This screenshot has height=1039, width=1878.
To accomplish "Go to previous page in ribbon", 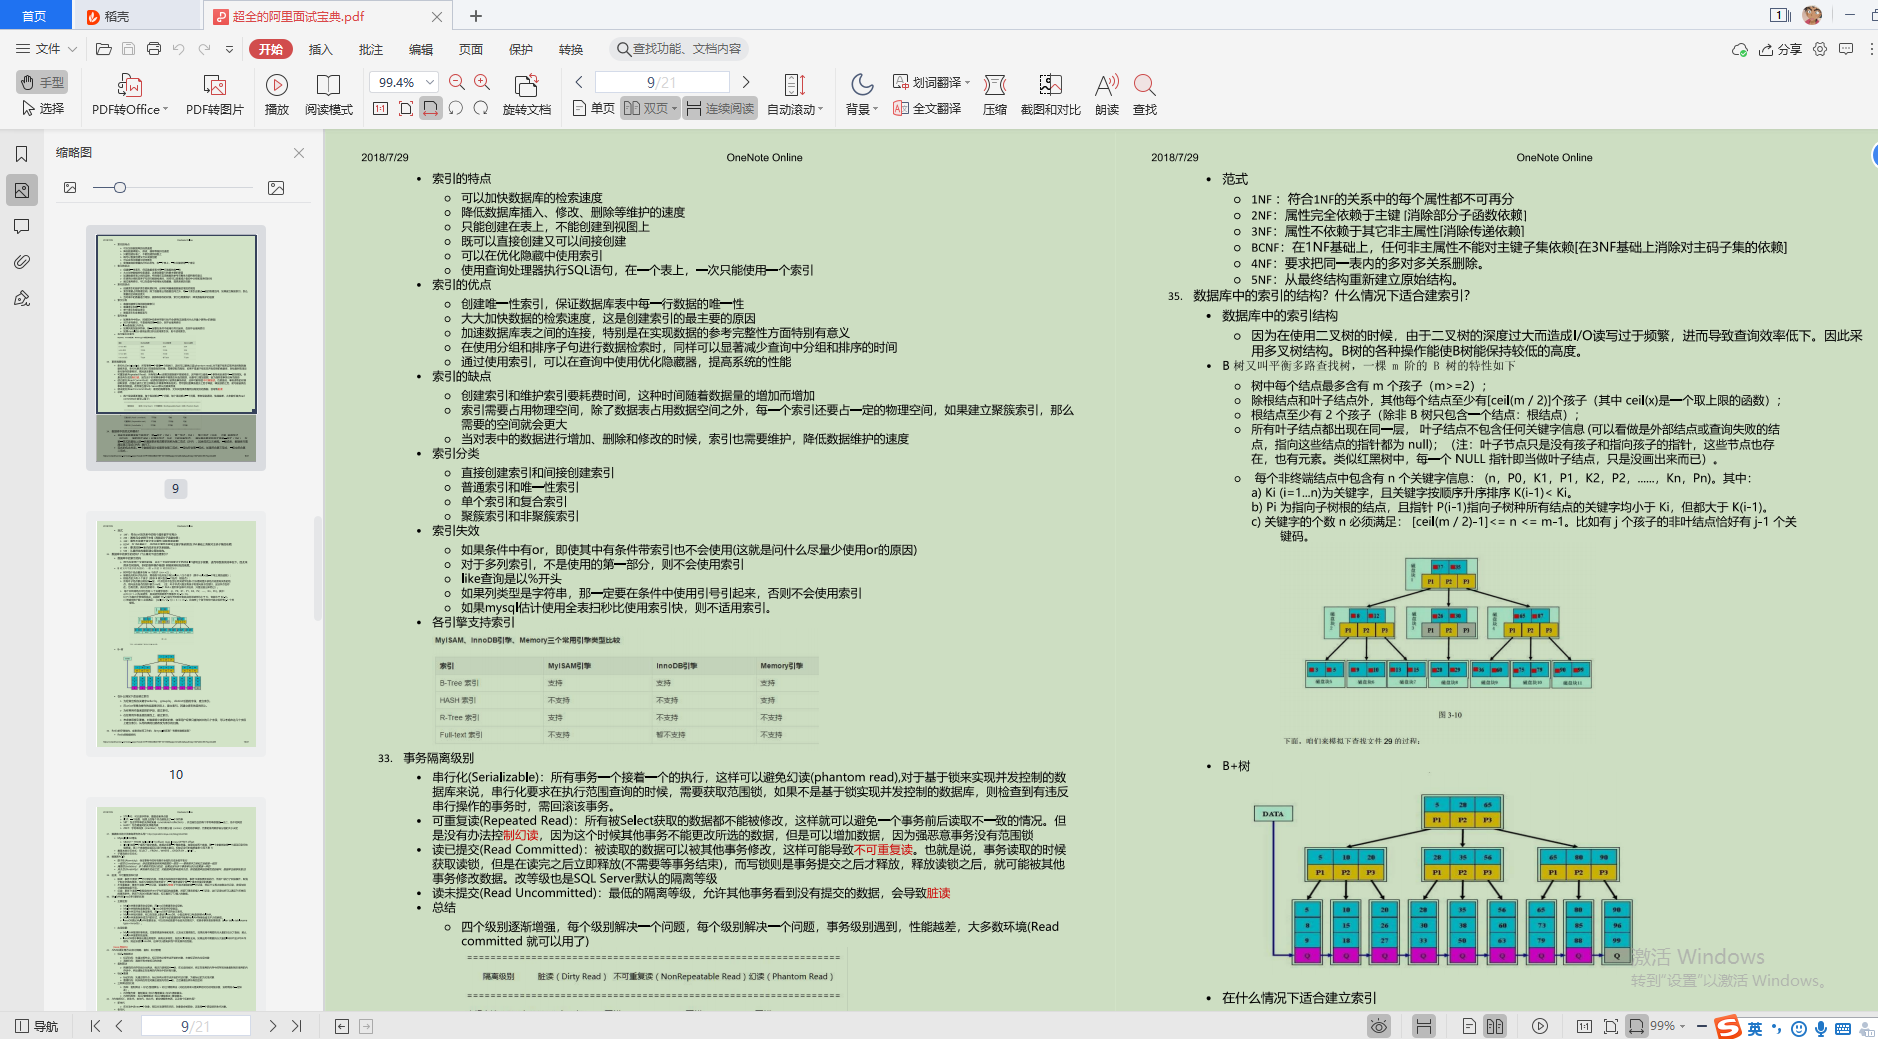I will [579, 82].
